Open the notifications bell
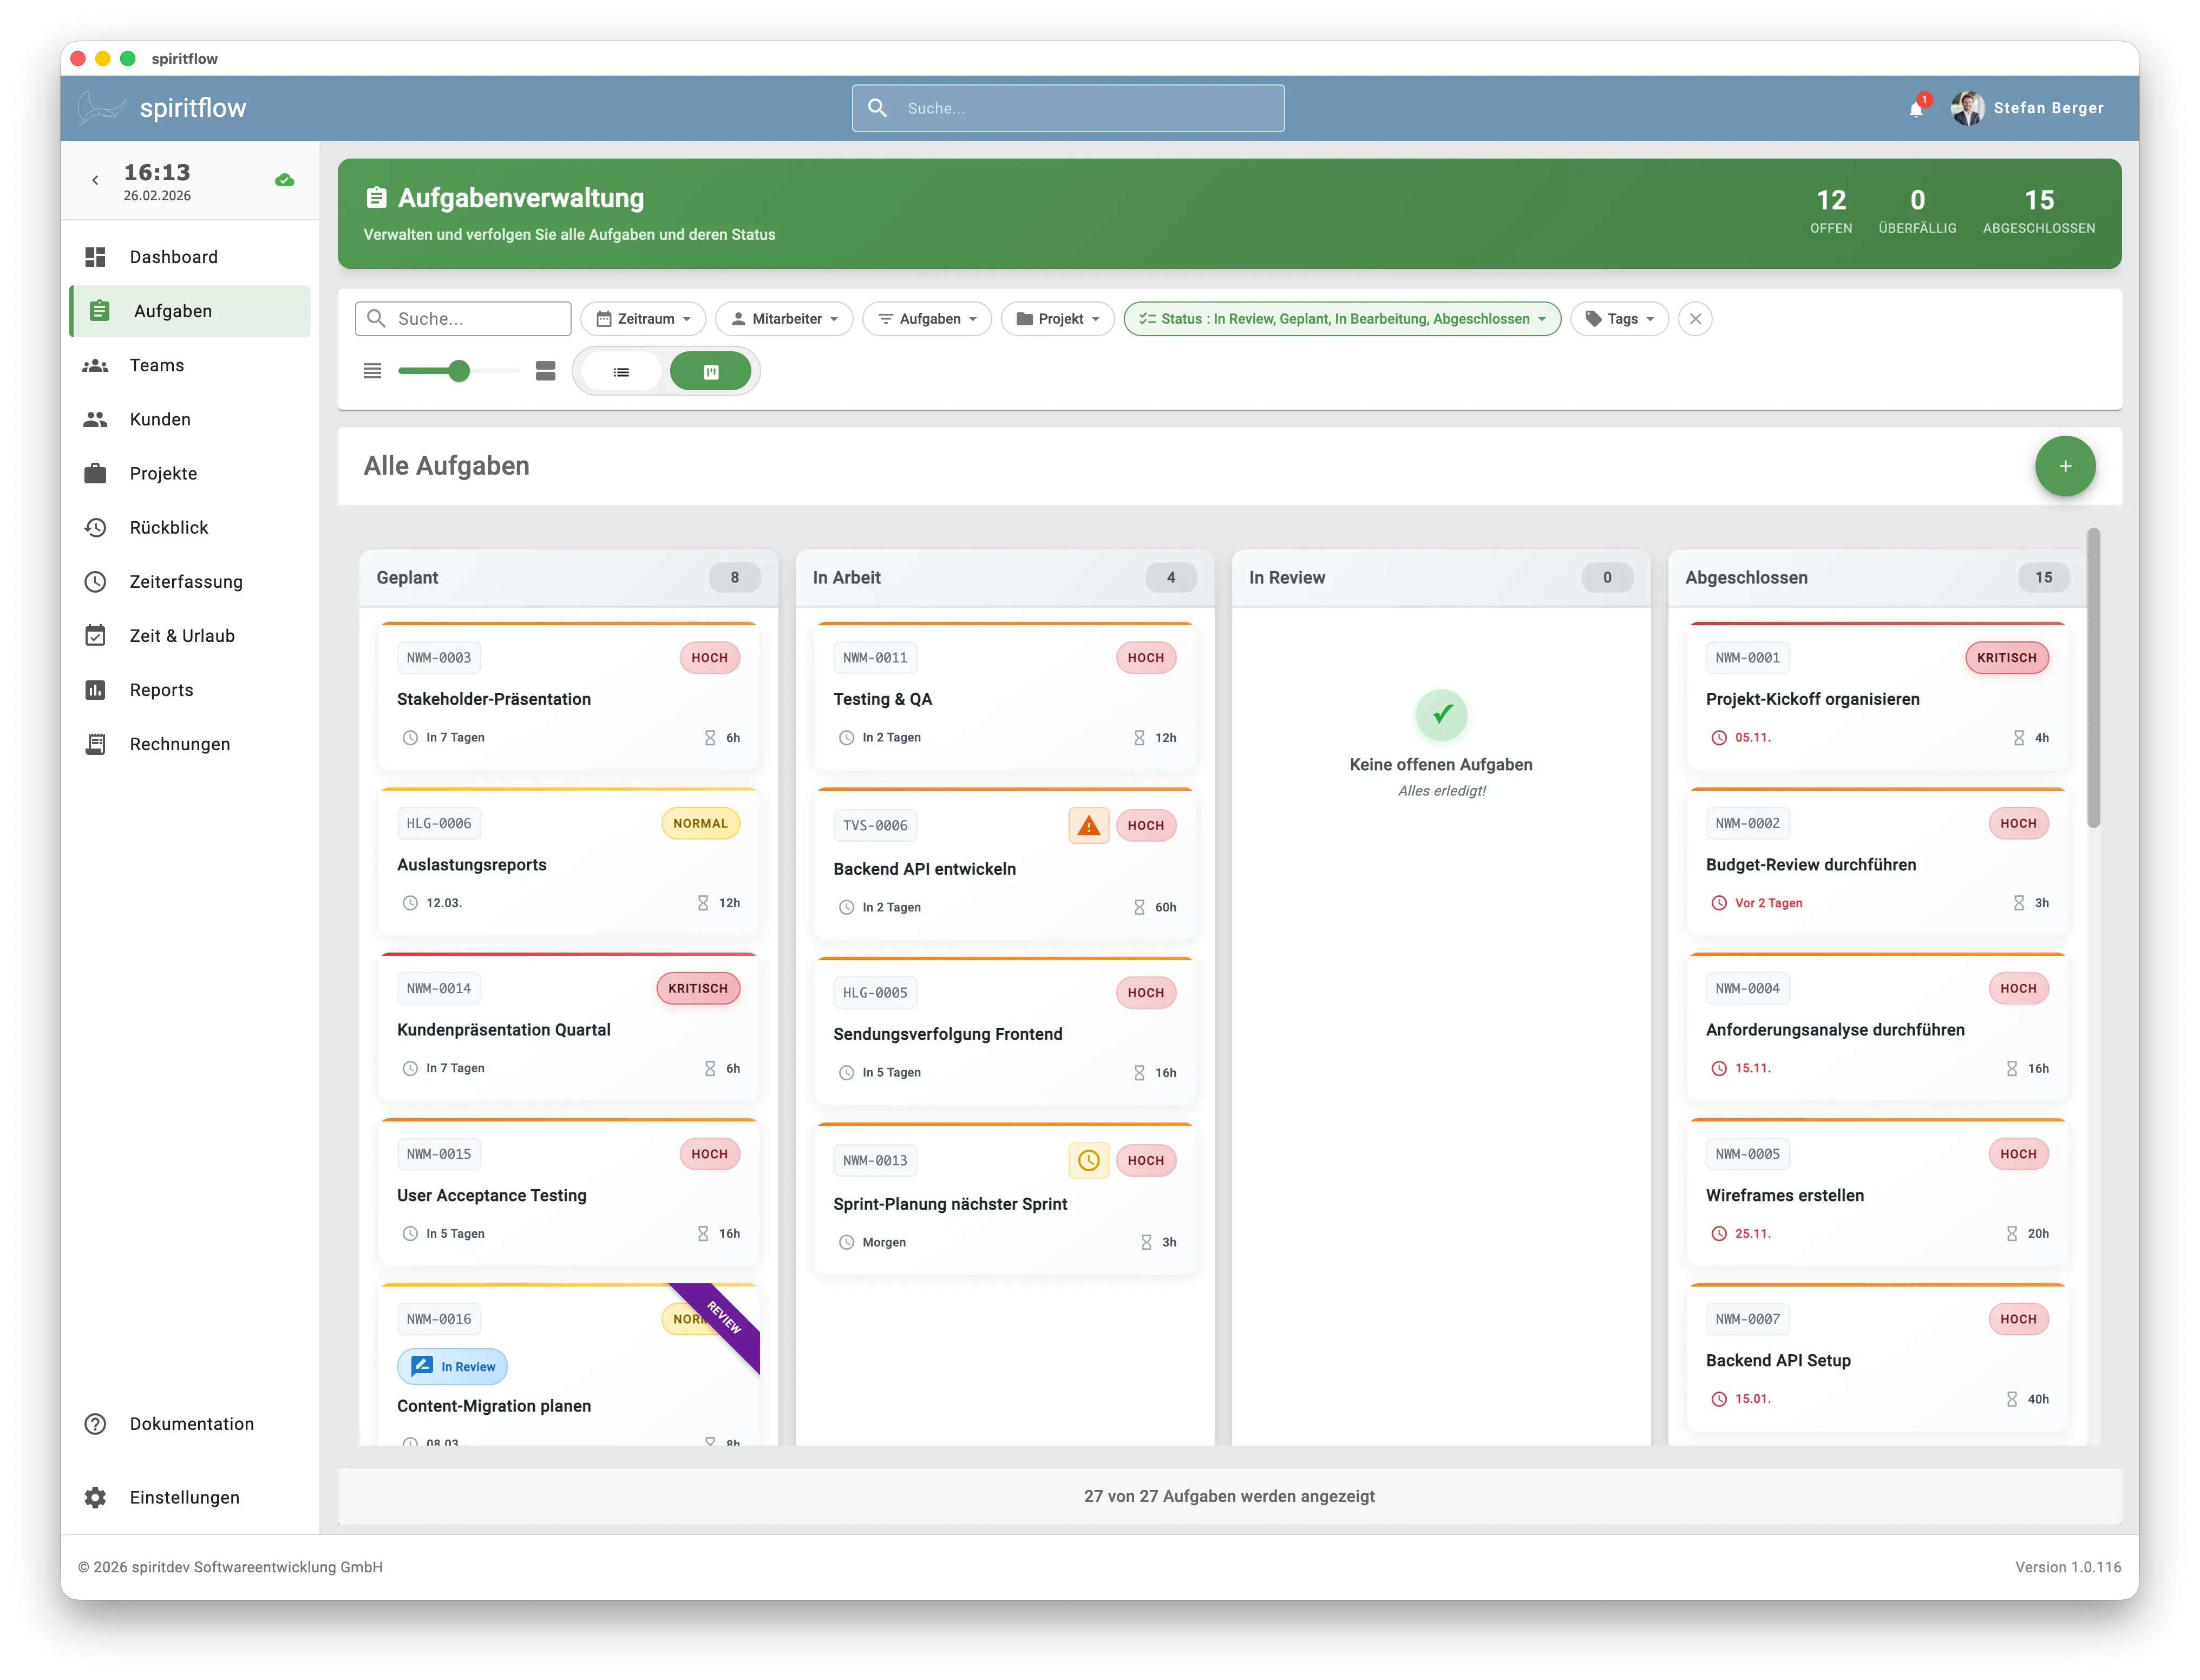Image resolution: width=2200 pixels, height=1680 pixels. pos(1915,108)
